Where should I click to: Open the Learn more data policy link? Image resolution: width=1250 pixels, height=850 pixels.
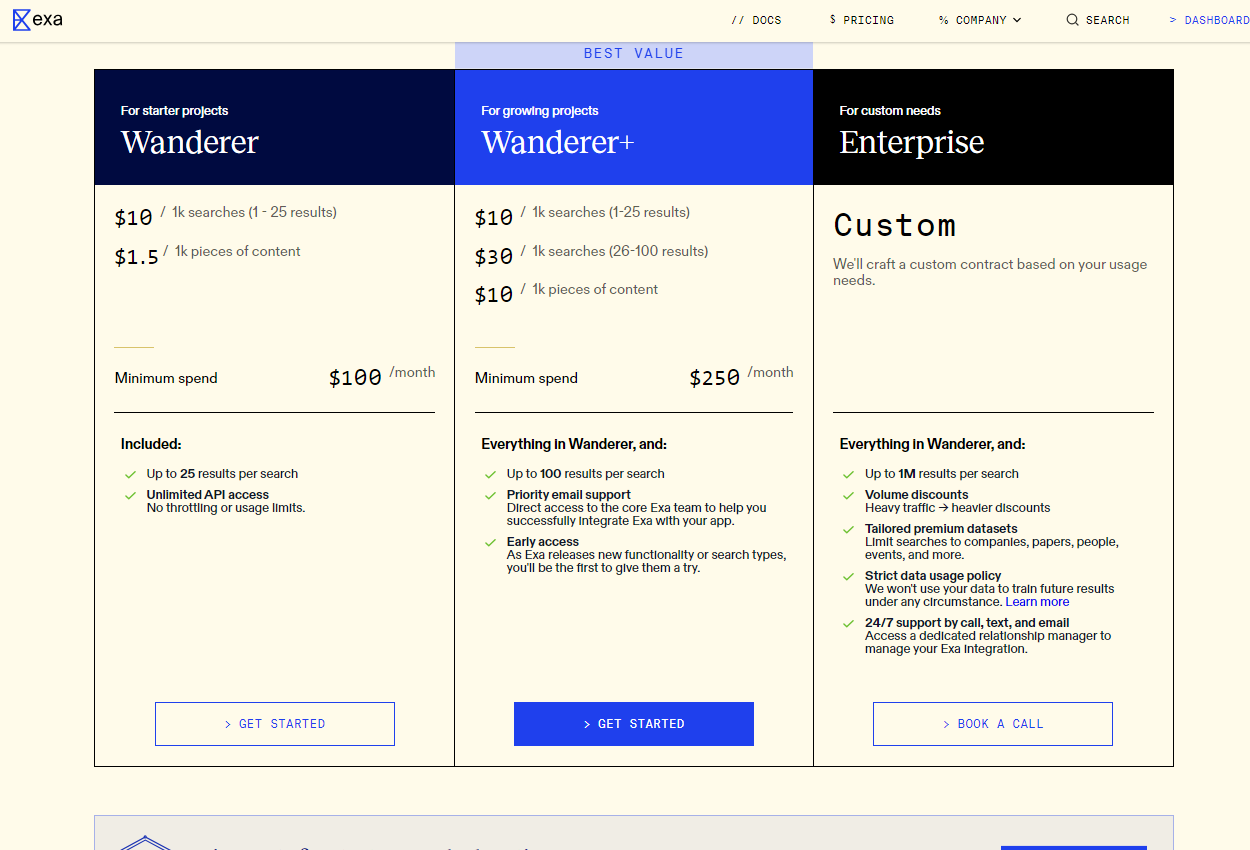pos(1037,602)
